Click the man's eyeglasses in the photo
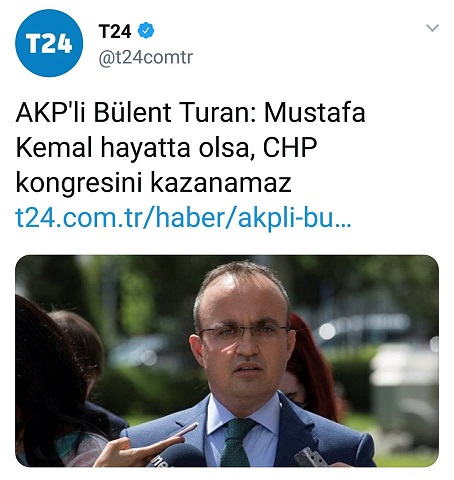Viewport: 454px width, 480px height. tap(244, 332)
